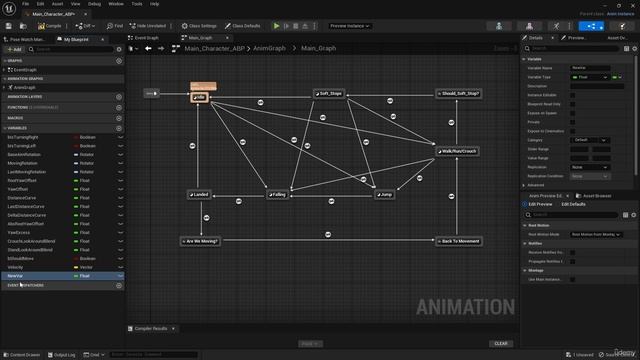The height and width of the screenshot is (360, 640).
Task: Open the Replication None dropdown
Action: point(590,167)
